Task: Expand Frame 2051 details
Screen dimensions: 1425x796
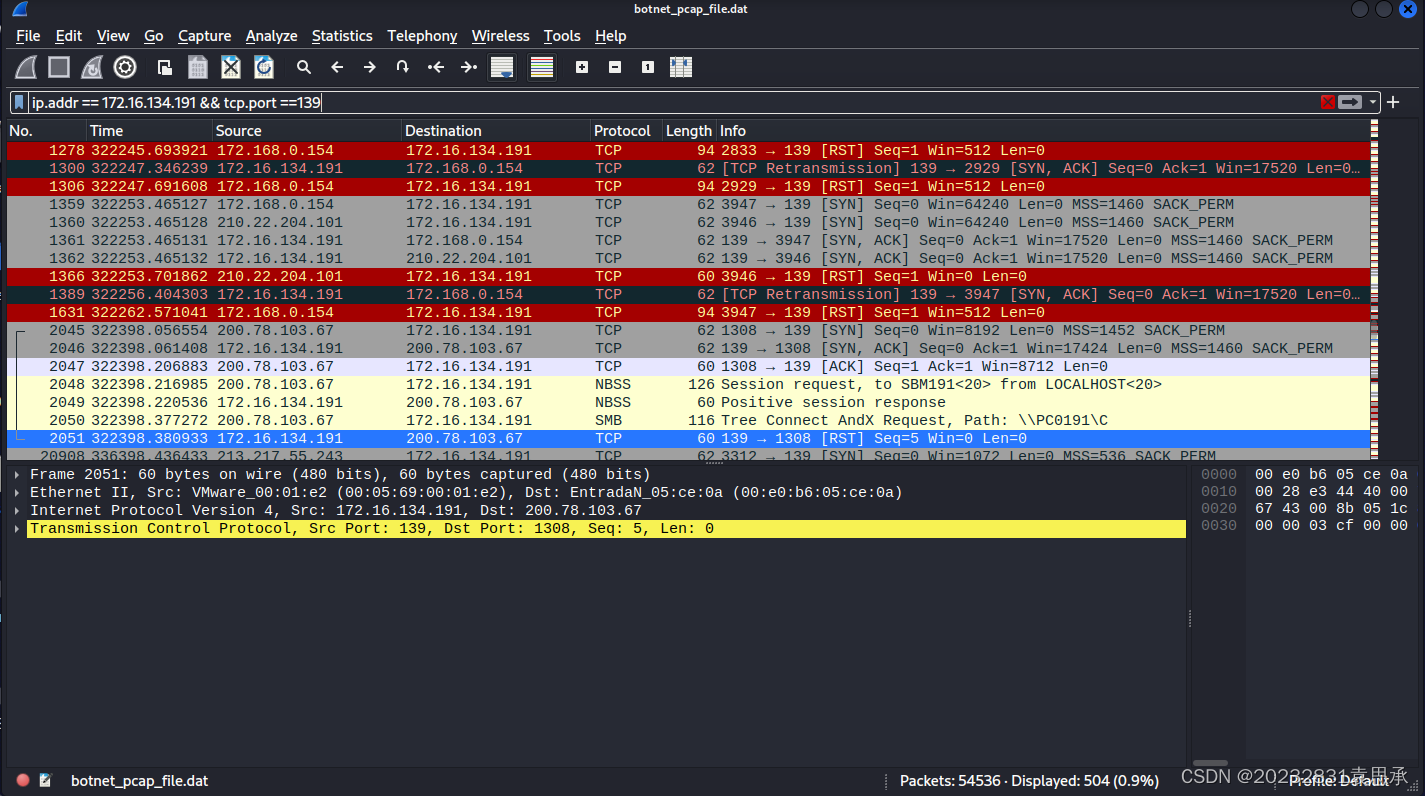Action: click(x=18, y=474)
